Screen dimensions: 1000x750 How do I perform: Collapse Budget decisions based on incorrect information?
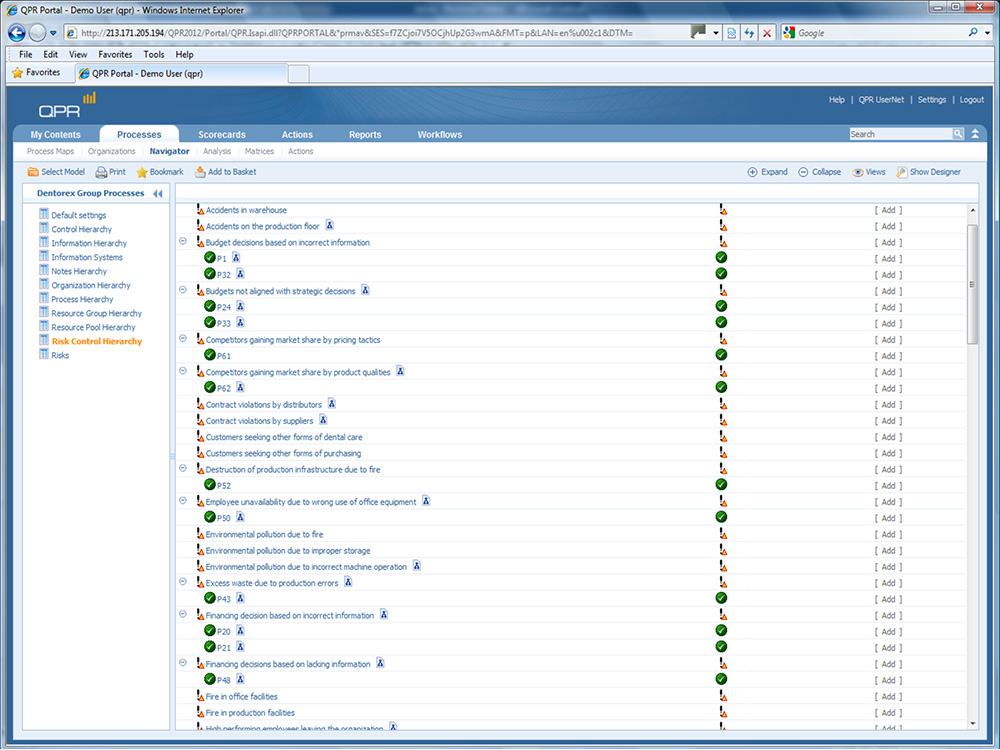pos(183,242)
